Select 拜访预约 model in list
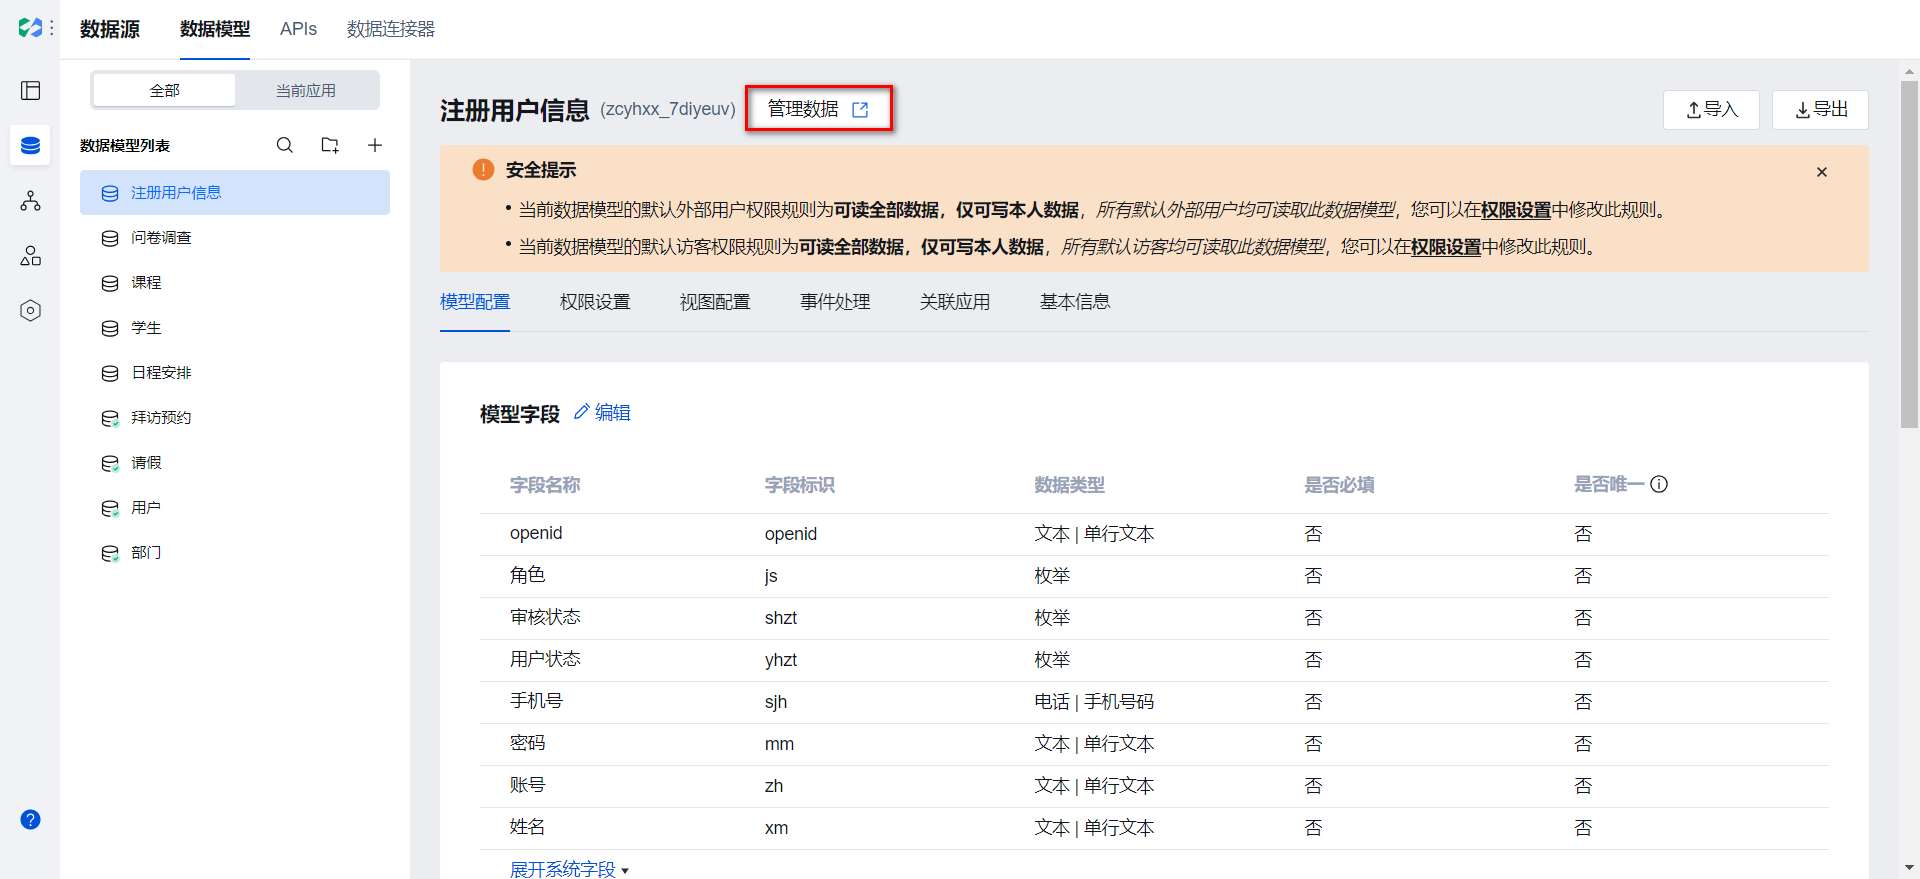 tap(235, 418)
